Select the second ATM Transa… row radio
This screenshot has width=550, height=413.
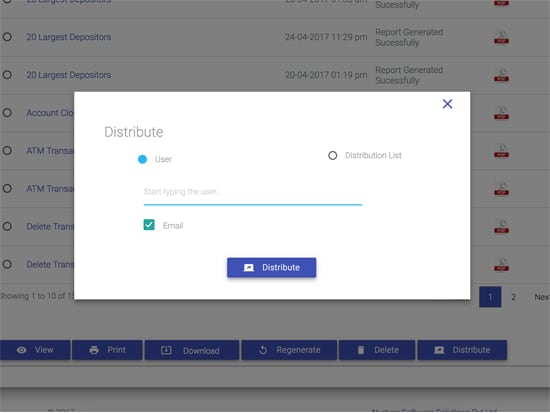(x=7, y=188)
